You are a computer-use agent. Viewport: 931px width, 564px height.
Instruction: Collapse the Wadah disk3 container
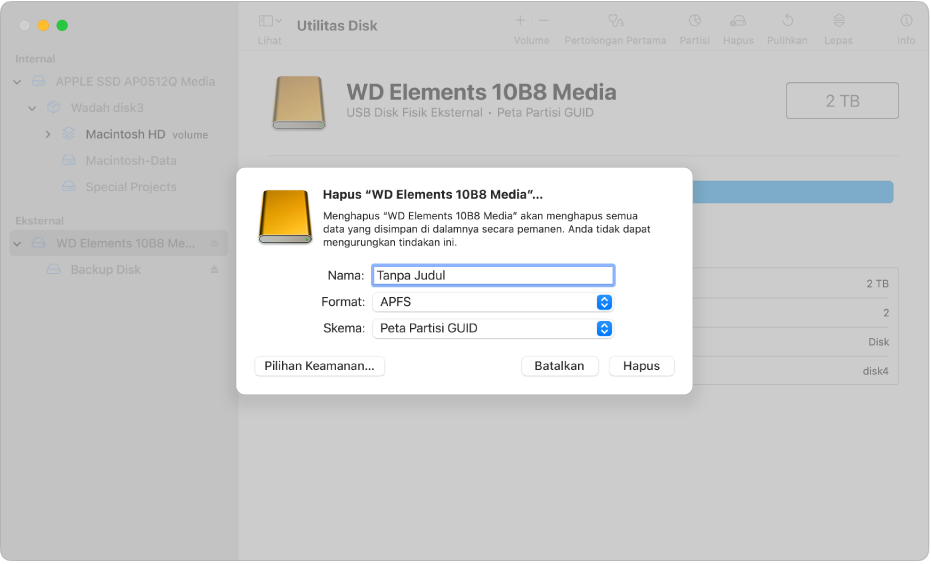click(32, 108)
